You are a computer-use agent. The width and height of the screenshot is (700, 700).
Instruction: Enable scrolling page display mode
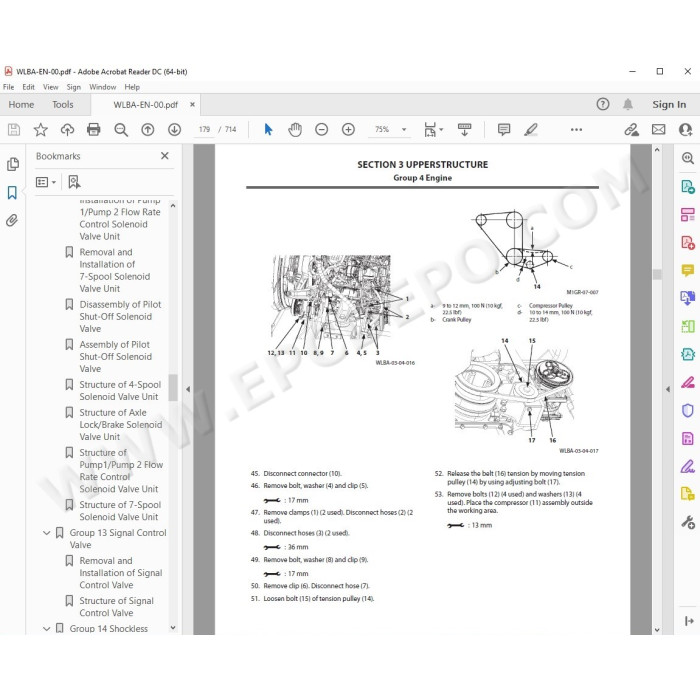pos(464,129)
